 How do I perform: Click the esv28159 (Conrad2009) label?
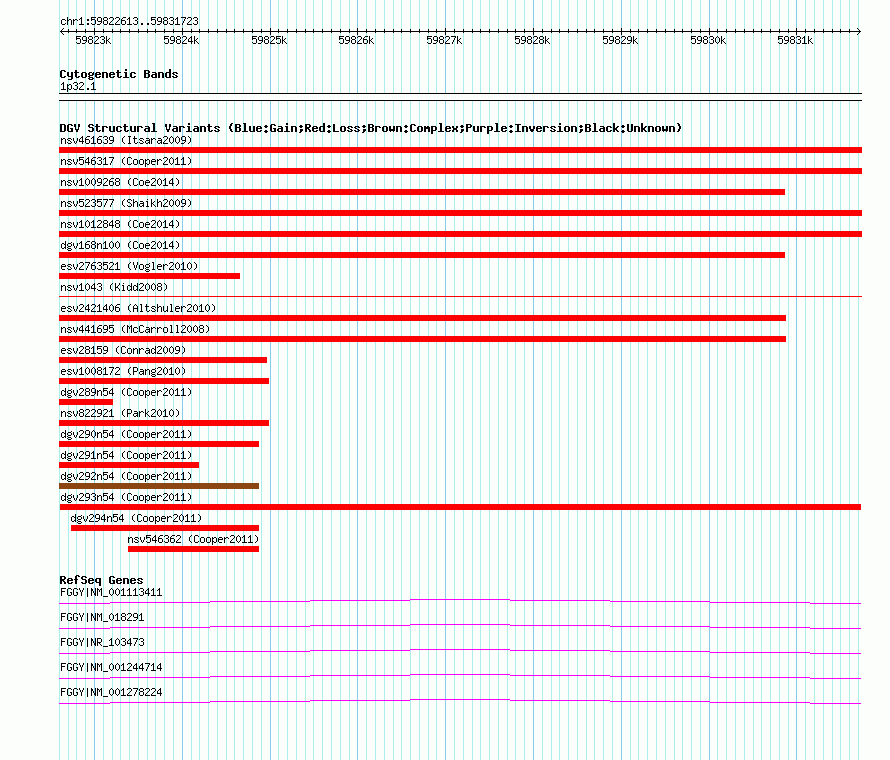[x=123, y=350]
